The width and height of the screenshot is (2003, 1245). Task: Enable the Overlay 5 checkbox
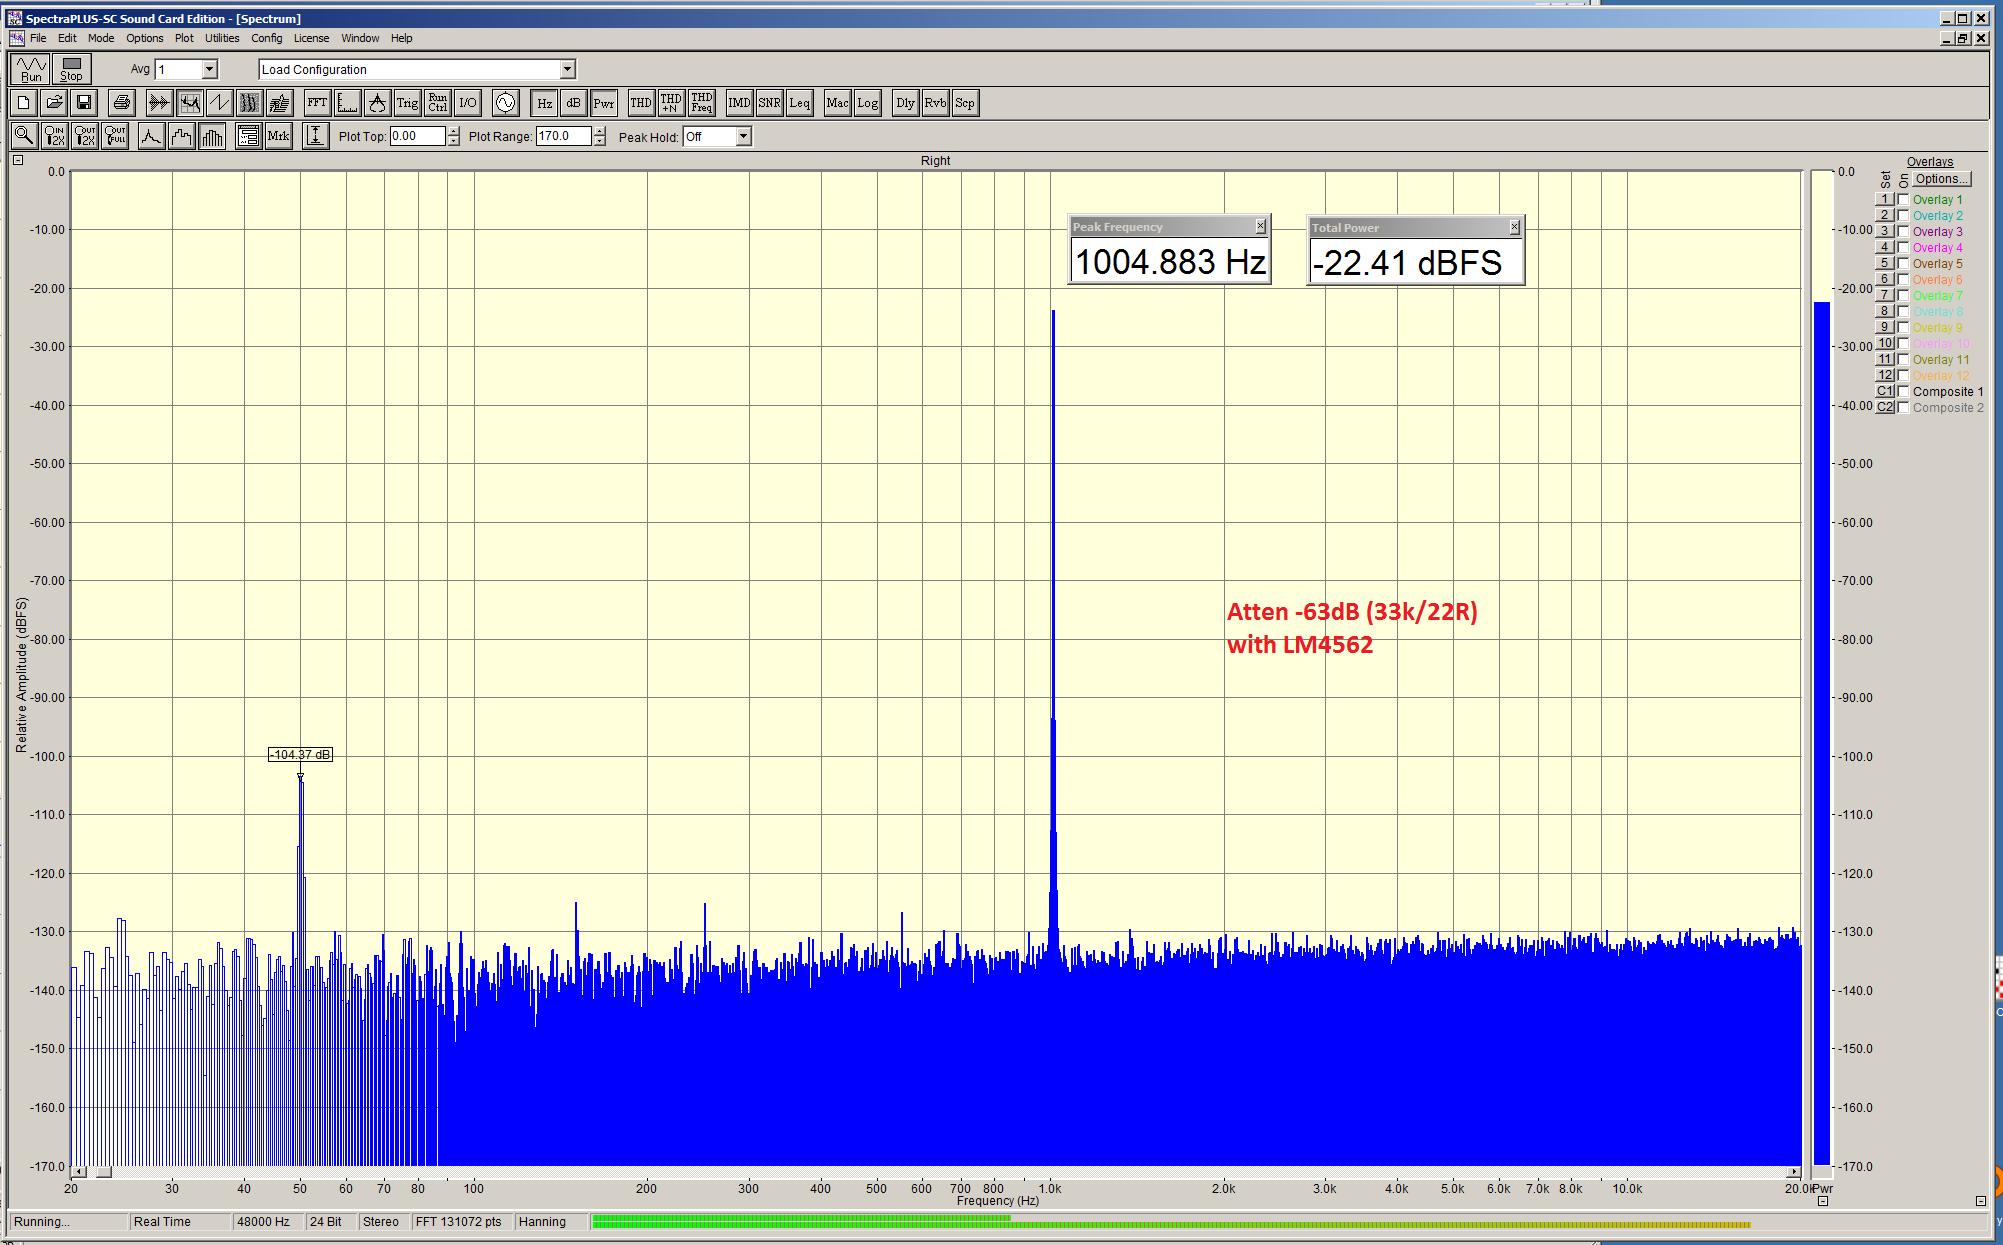point(1903,263)
